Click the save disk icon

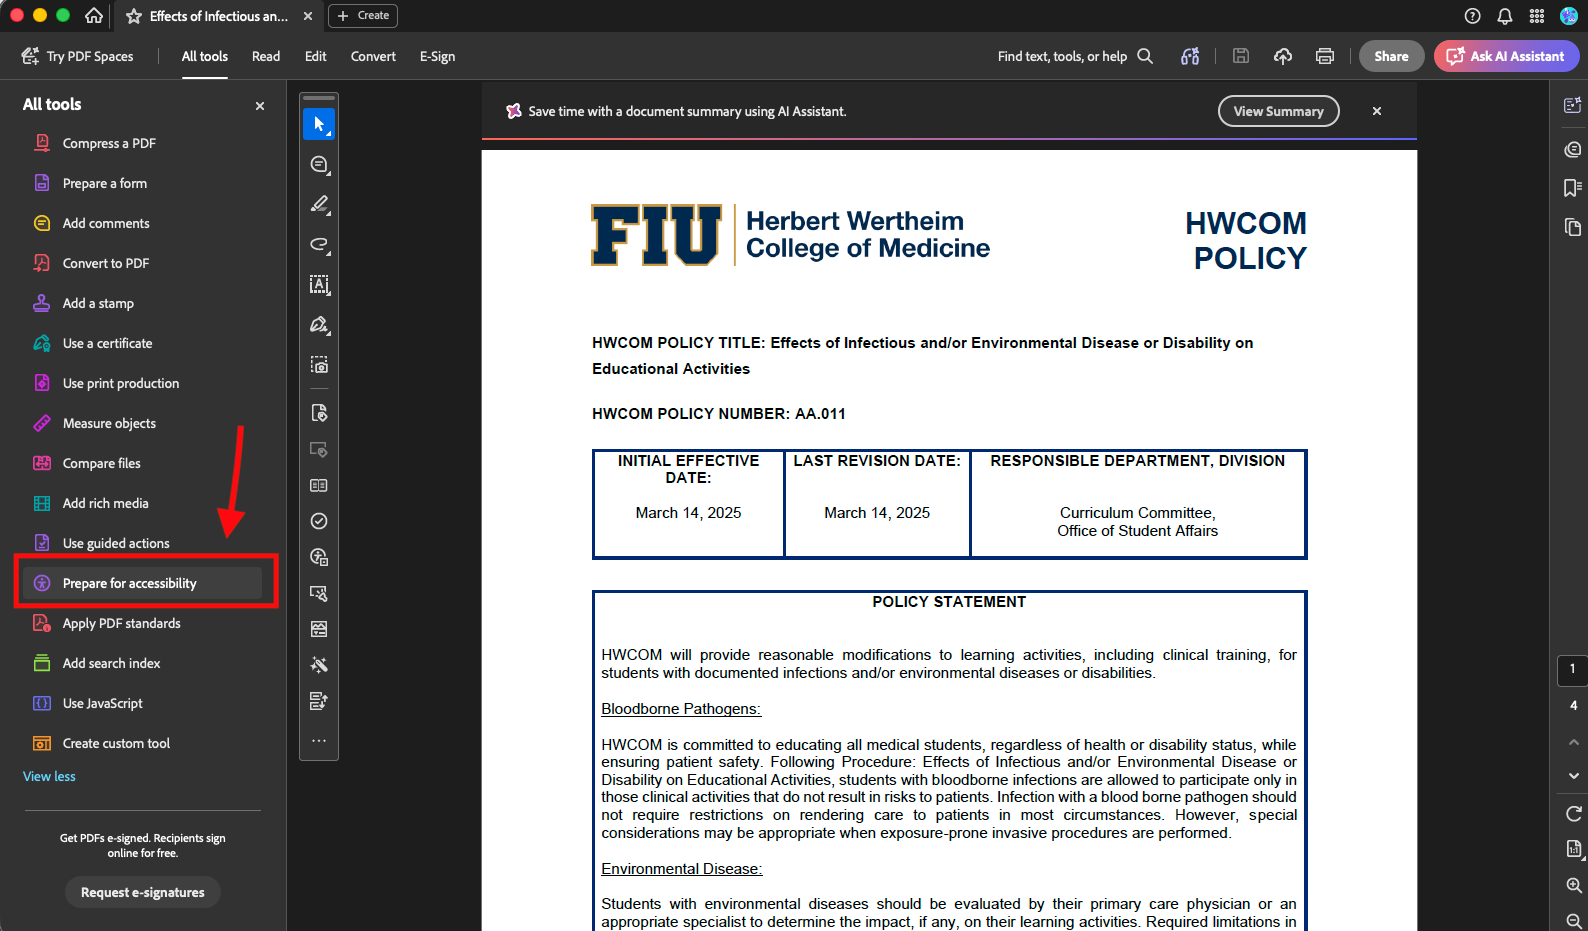point(1241,56)
